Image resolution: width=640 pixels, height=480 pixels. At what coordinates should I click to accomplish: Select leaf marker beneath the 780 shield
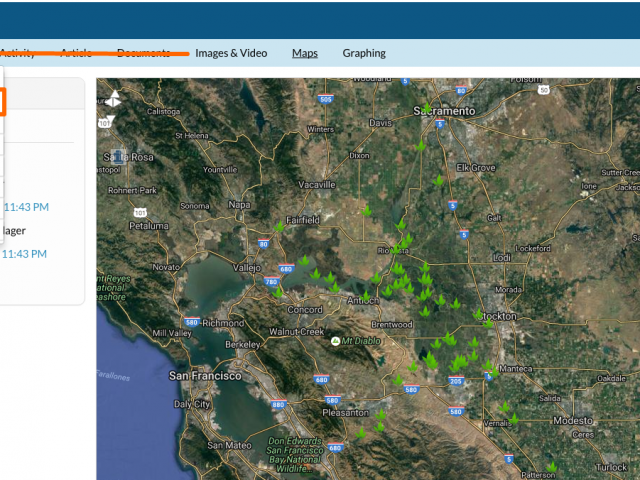pyautogui.click(x=278, y=292)
